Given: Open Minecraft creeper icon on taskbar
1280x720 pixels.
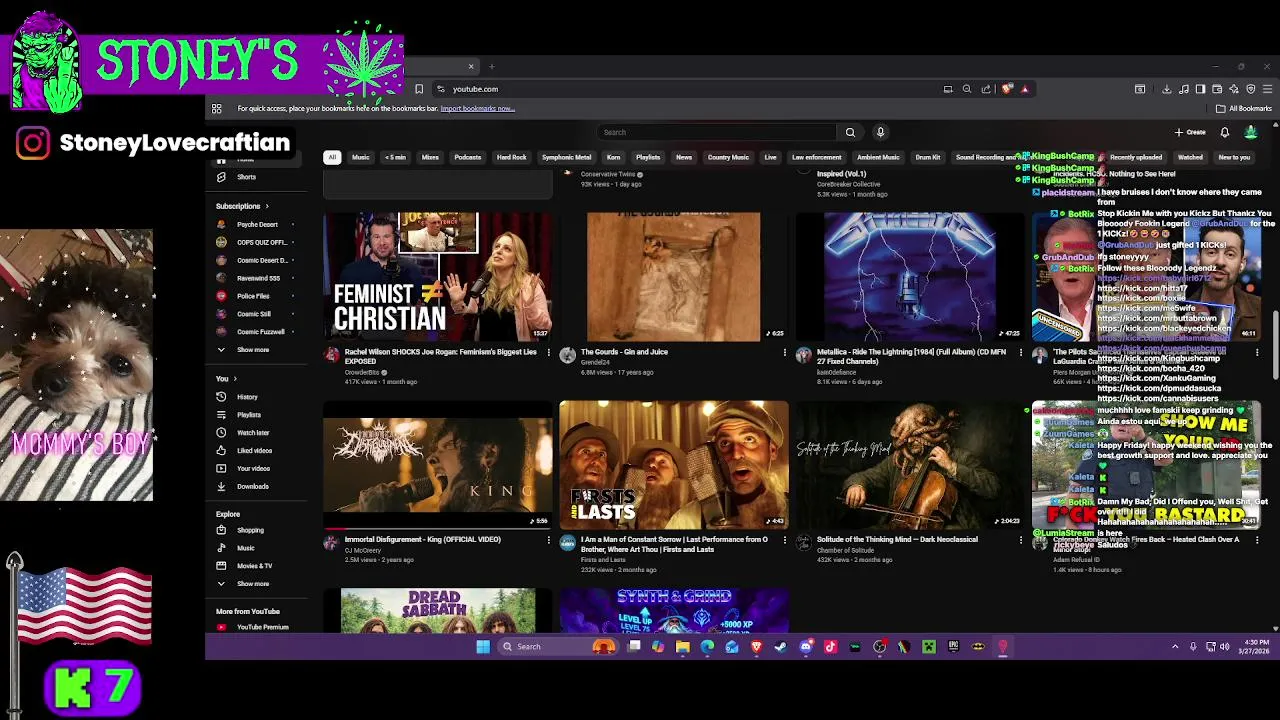Looking at the screenshot, I should 929,647.
